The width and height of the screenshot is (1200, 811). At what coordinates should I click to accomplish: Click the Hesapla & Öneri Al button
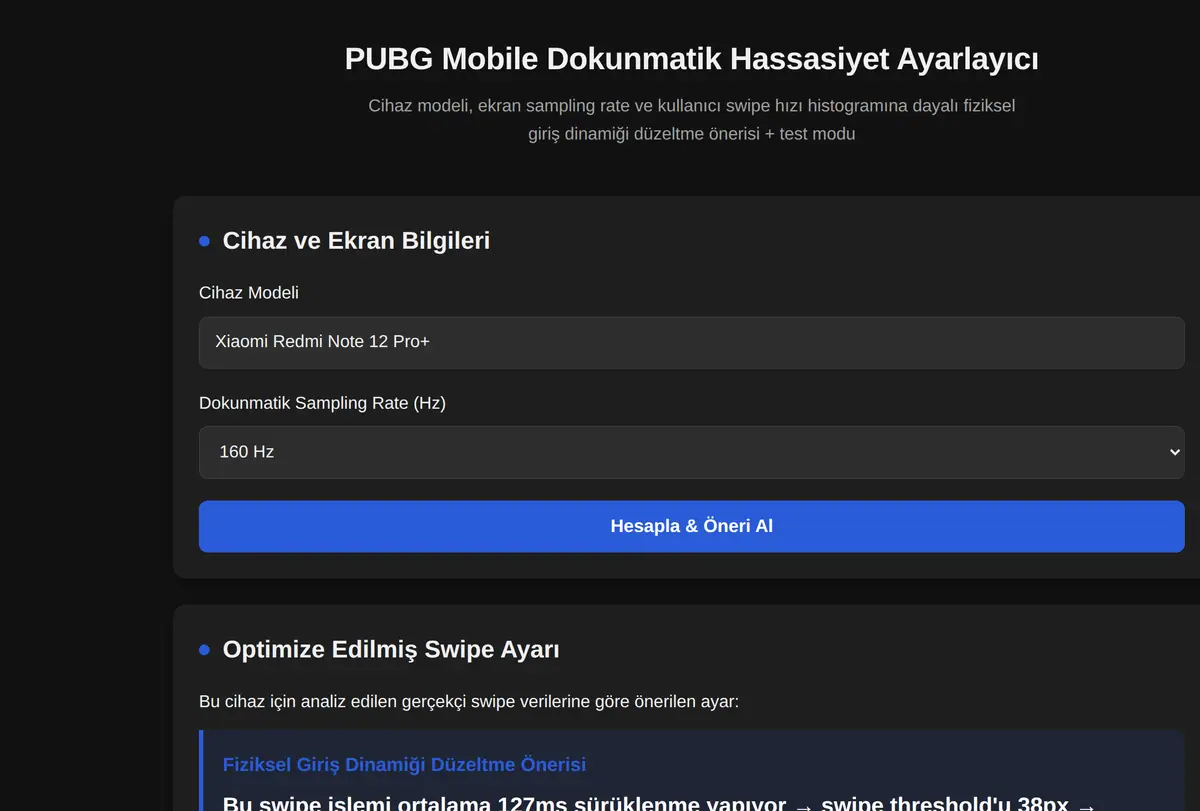click(x=691, y=526)
